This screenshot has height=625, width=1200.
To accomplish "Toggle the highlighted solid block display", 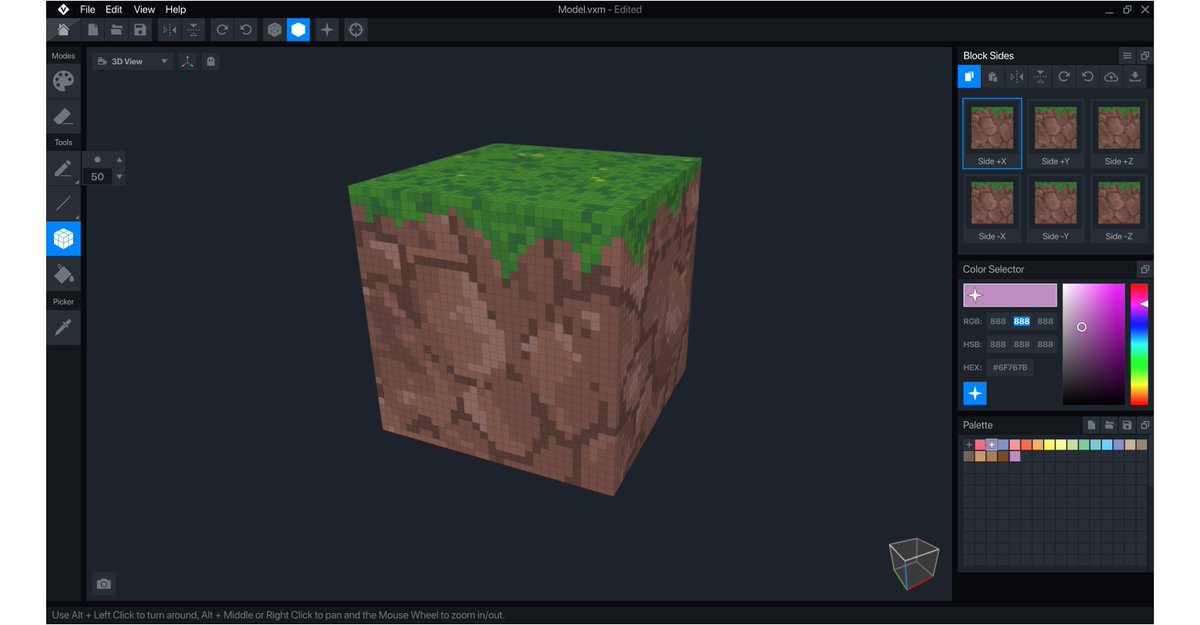I will click(x=298, y=30).
